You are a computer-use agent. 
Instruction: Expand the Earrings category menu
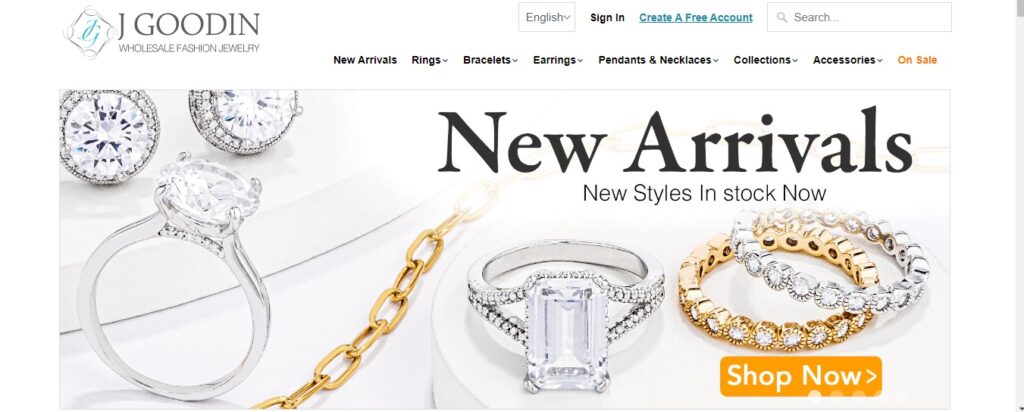coord(558,60)
